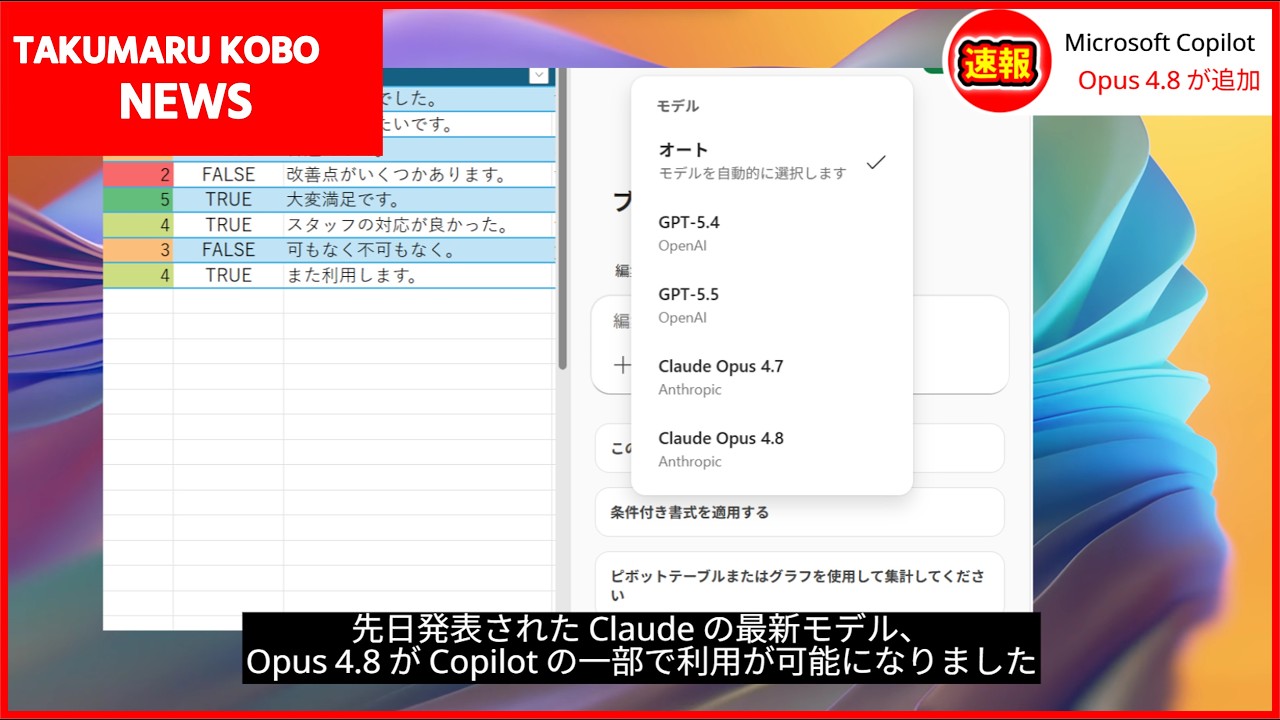Click TRUE in the また利用します row
The width and height of the screenshot is (1280, 720).
click(228, 275)
